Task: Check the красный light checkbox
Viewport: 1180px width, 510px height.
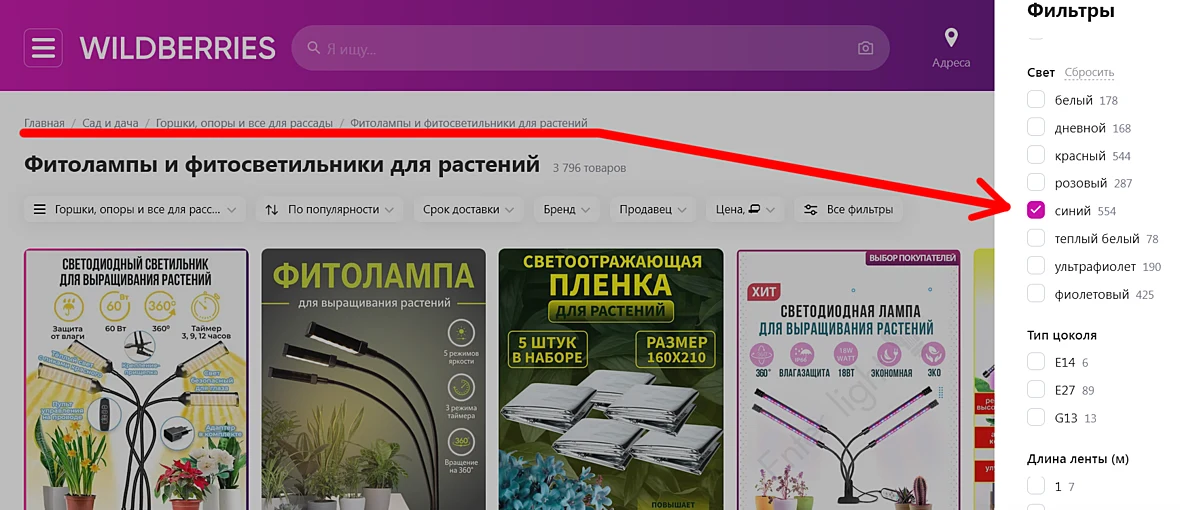Action: coord(1036,156)
